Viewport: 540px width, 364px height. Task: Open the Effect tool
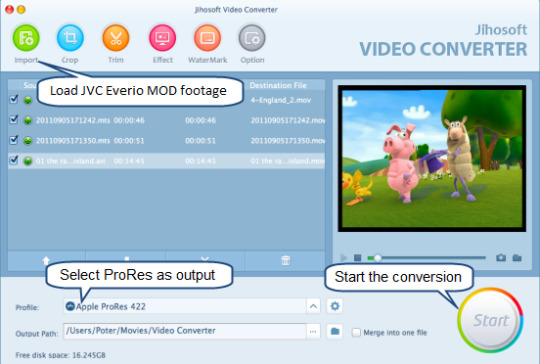pos(163,38)
